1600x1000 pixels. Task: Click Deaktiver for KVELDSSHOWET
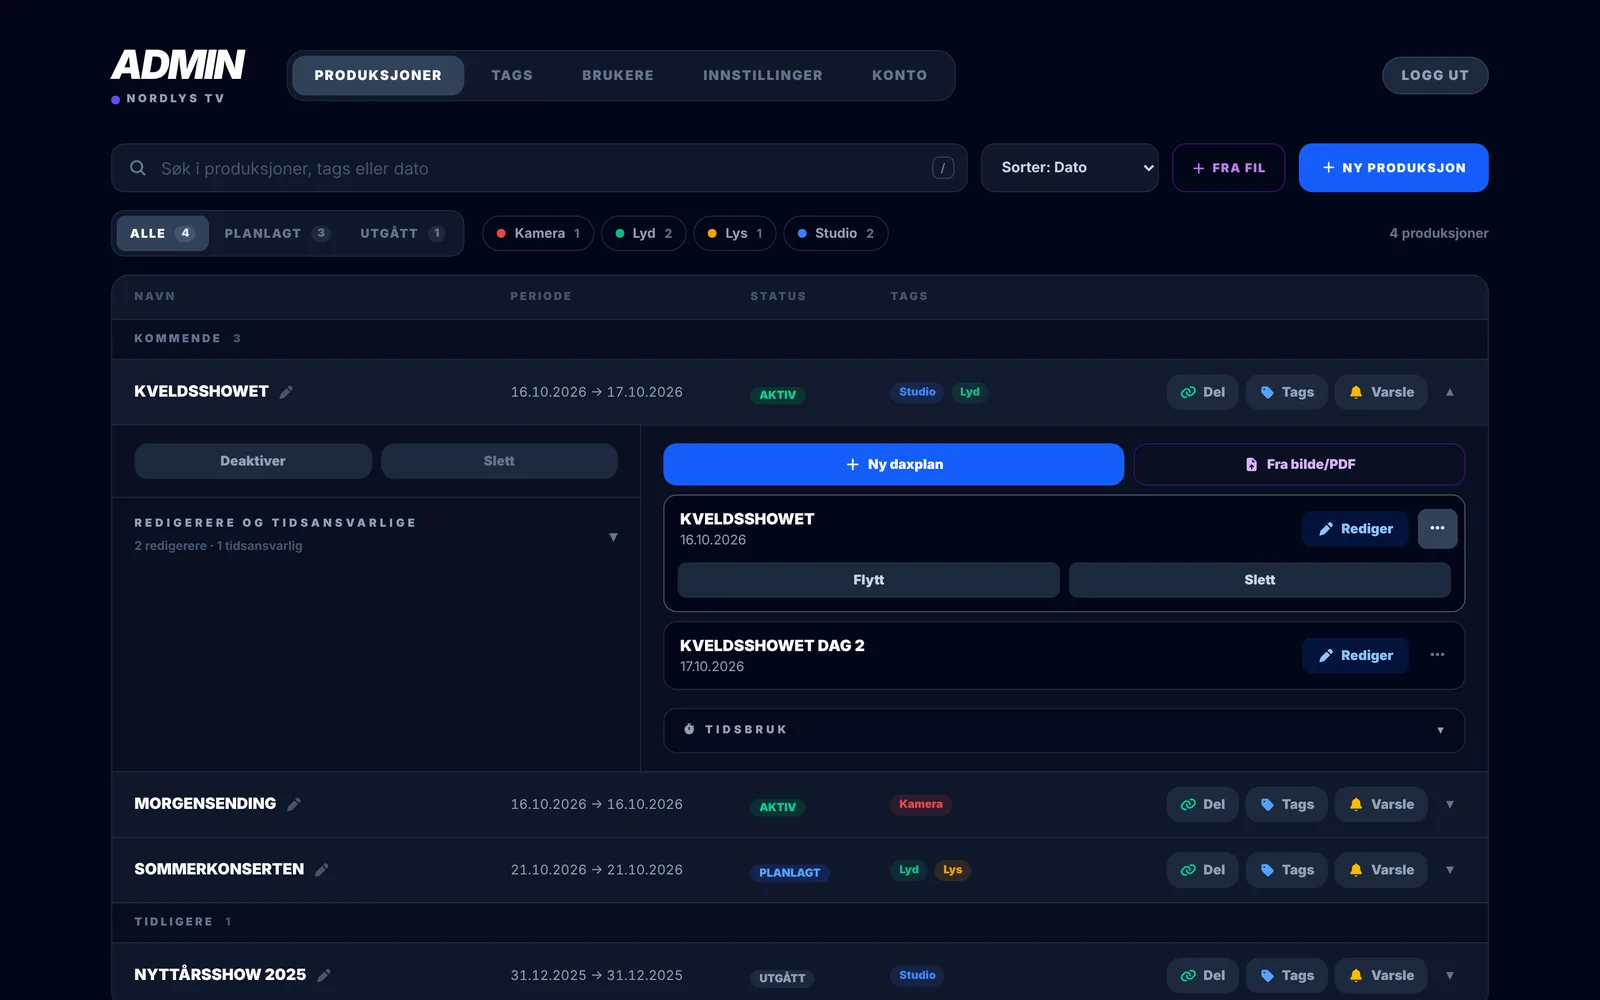pos(253,461)
